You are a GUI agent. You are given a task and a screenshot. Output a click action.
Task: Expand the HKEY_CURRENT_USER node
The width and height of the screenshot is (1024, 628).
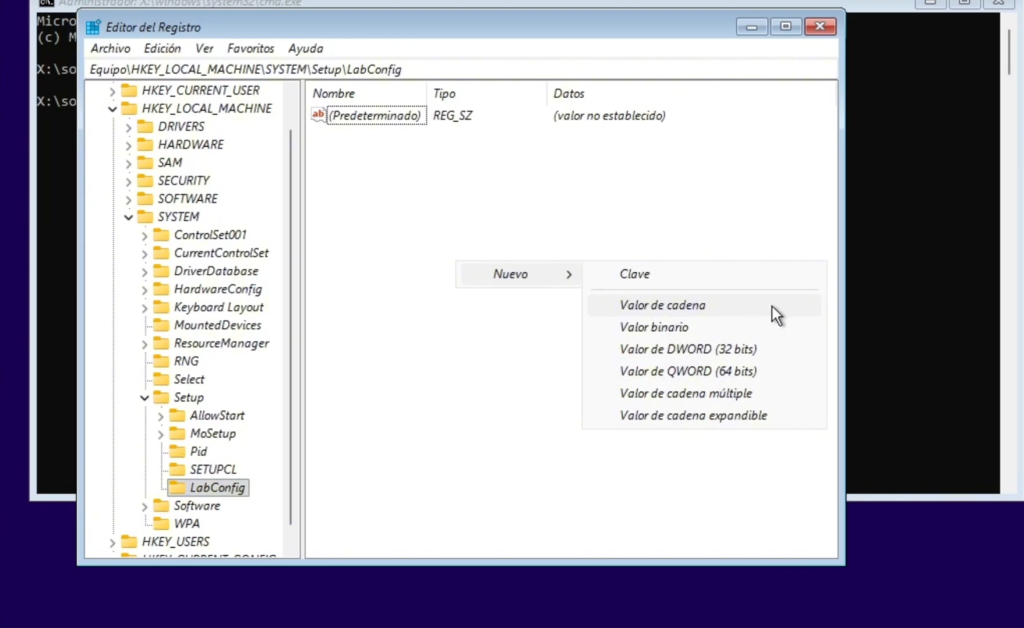(x=112, y=91)
